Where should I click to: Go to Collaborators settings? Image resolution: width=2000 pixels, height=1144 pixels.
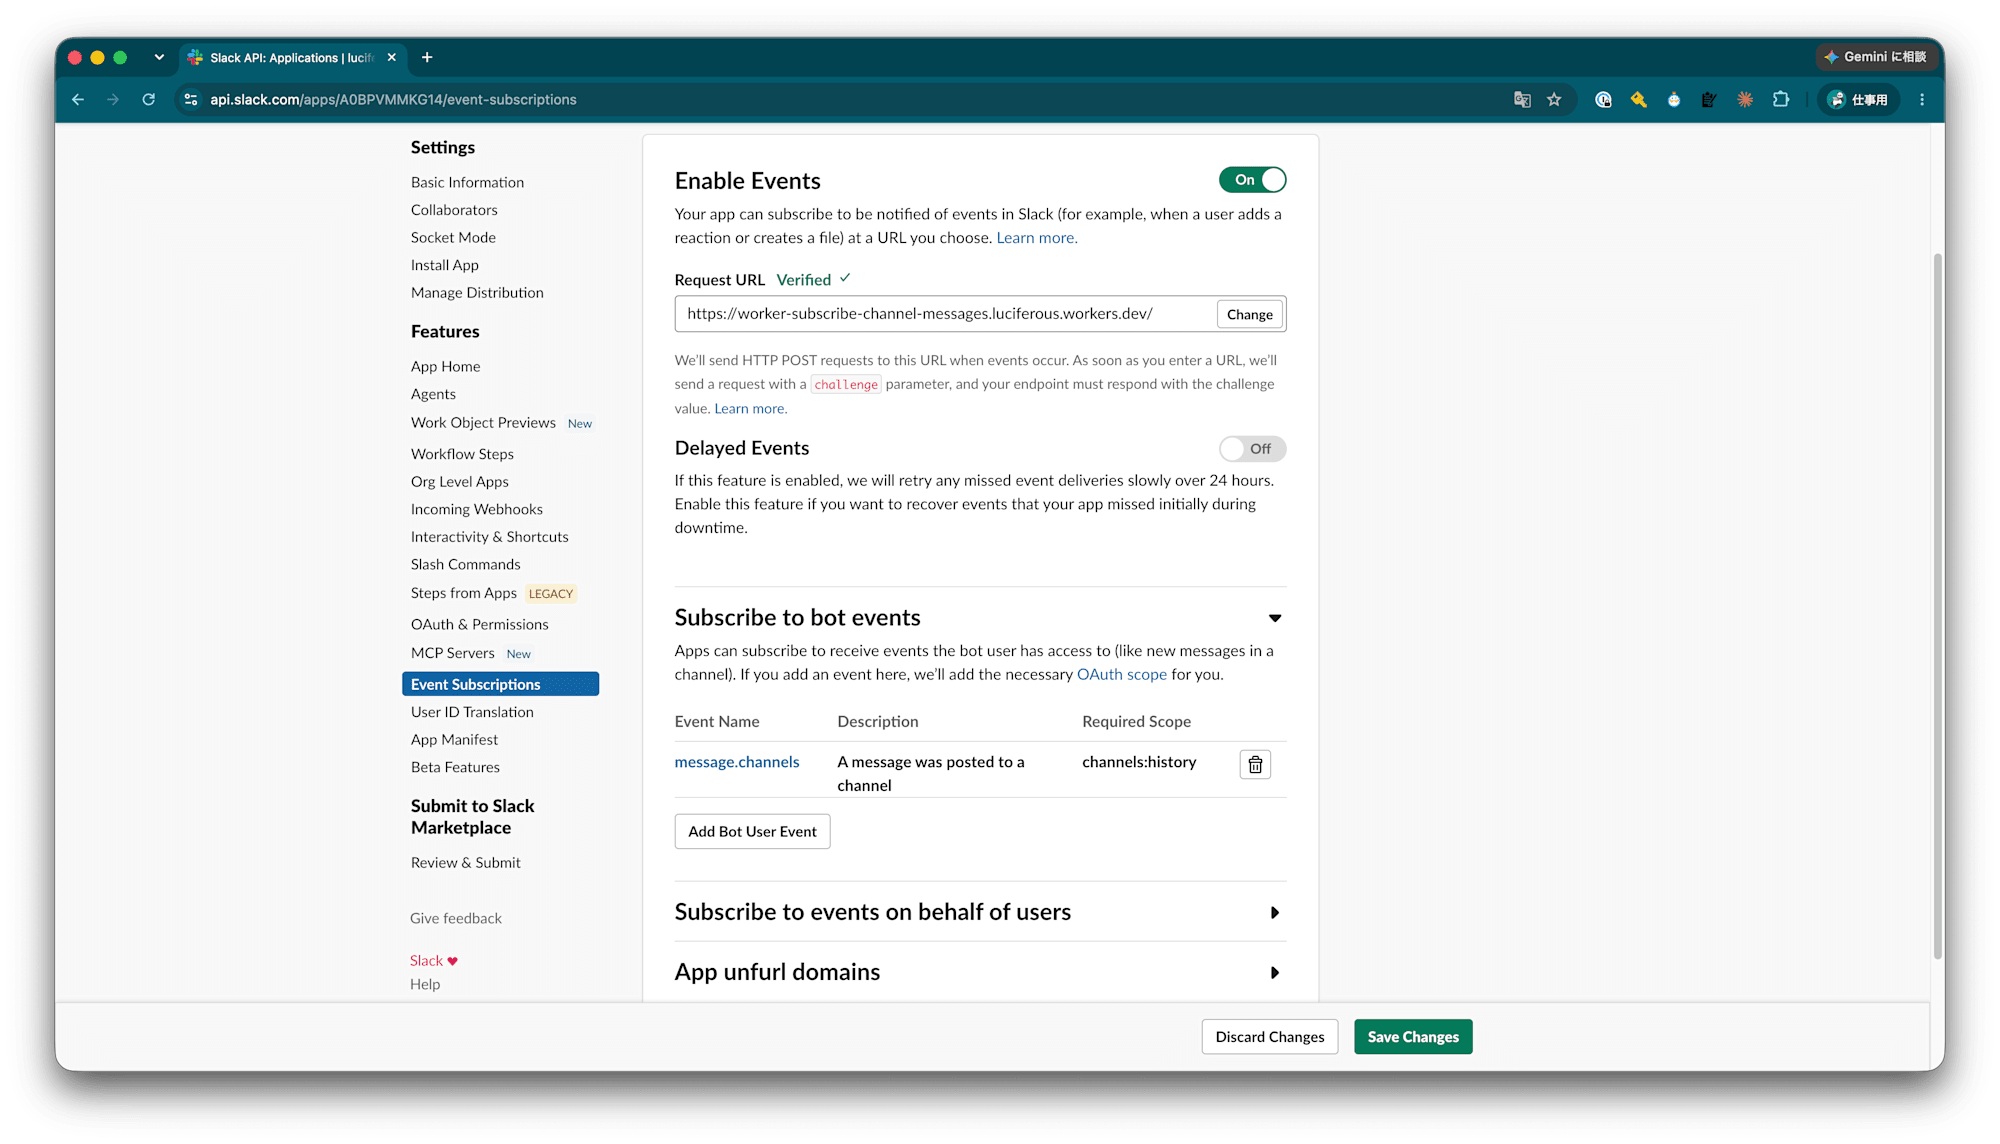[x=454, y=210]
